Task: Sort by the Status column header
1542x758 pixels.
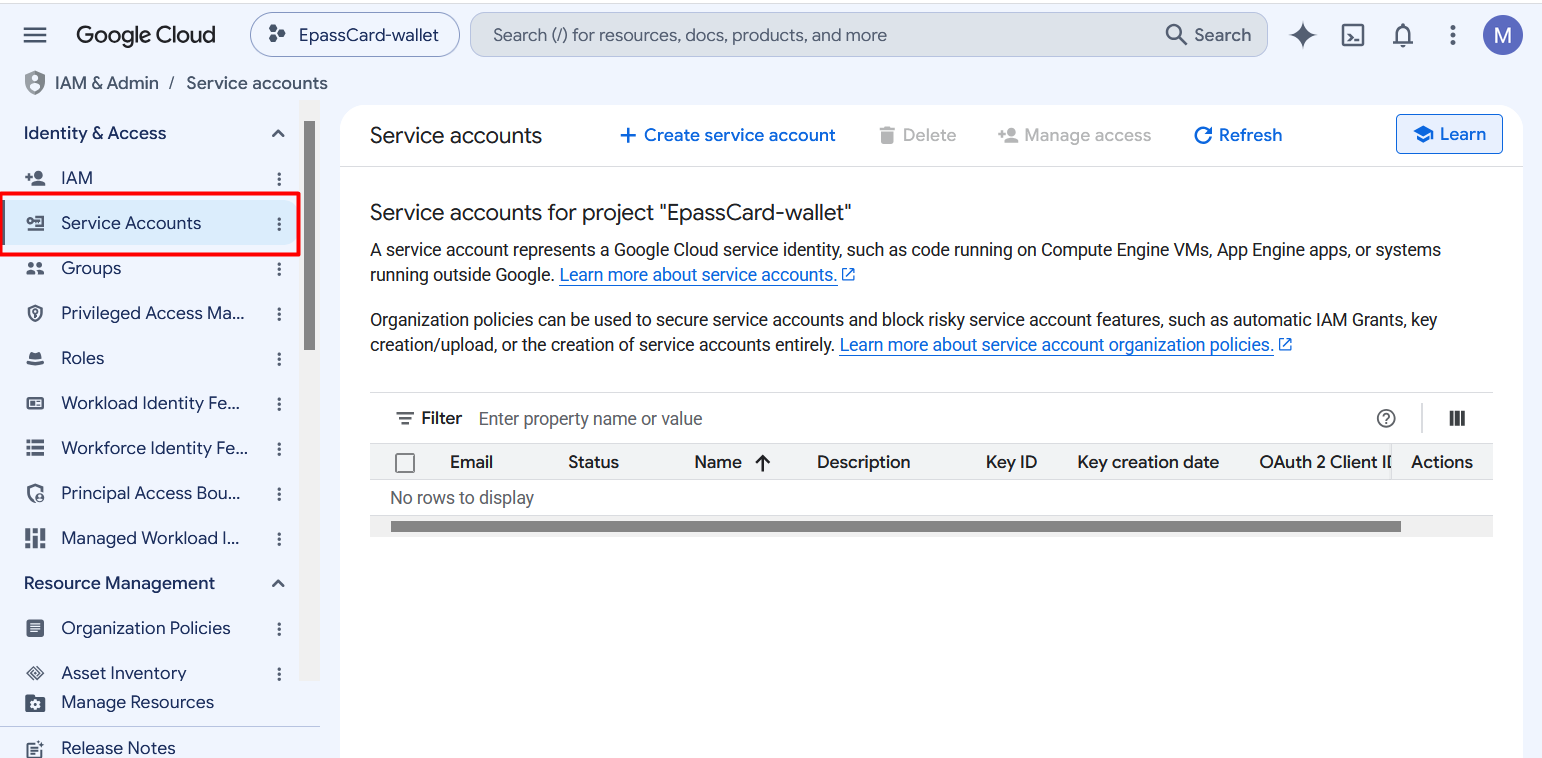Action: click(x=593, y=462)
